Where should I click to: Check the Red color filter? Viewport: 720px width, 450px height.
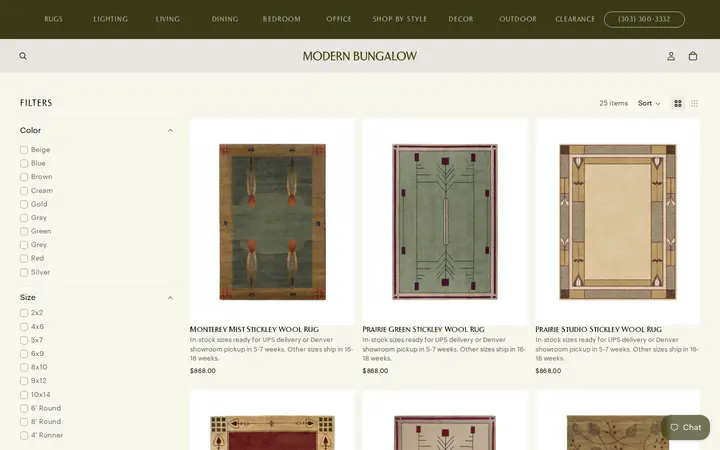(24, 259)
